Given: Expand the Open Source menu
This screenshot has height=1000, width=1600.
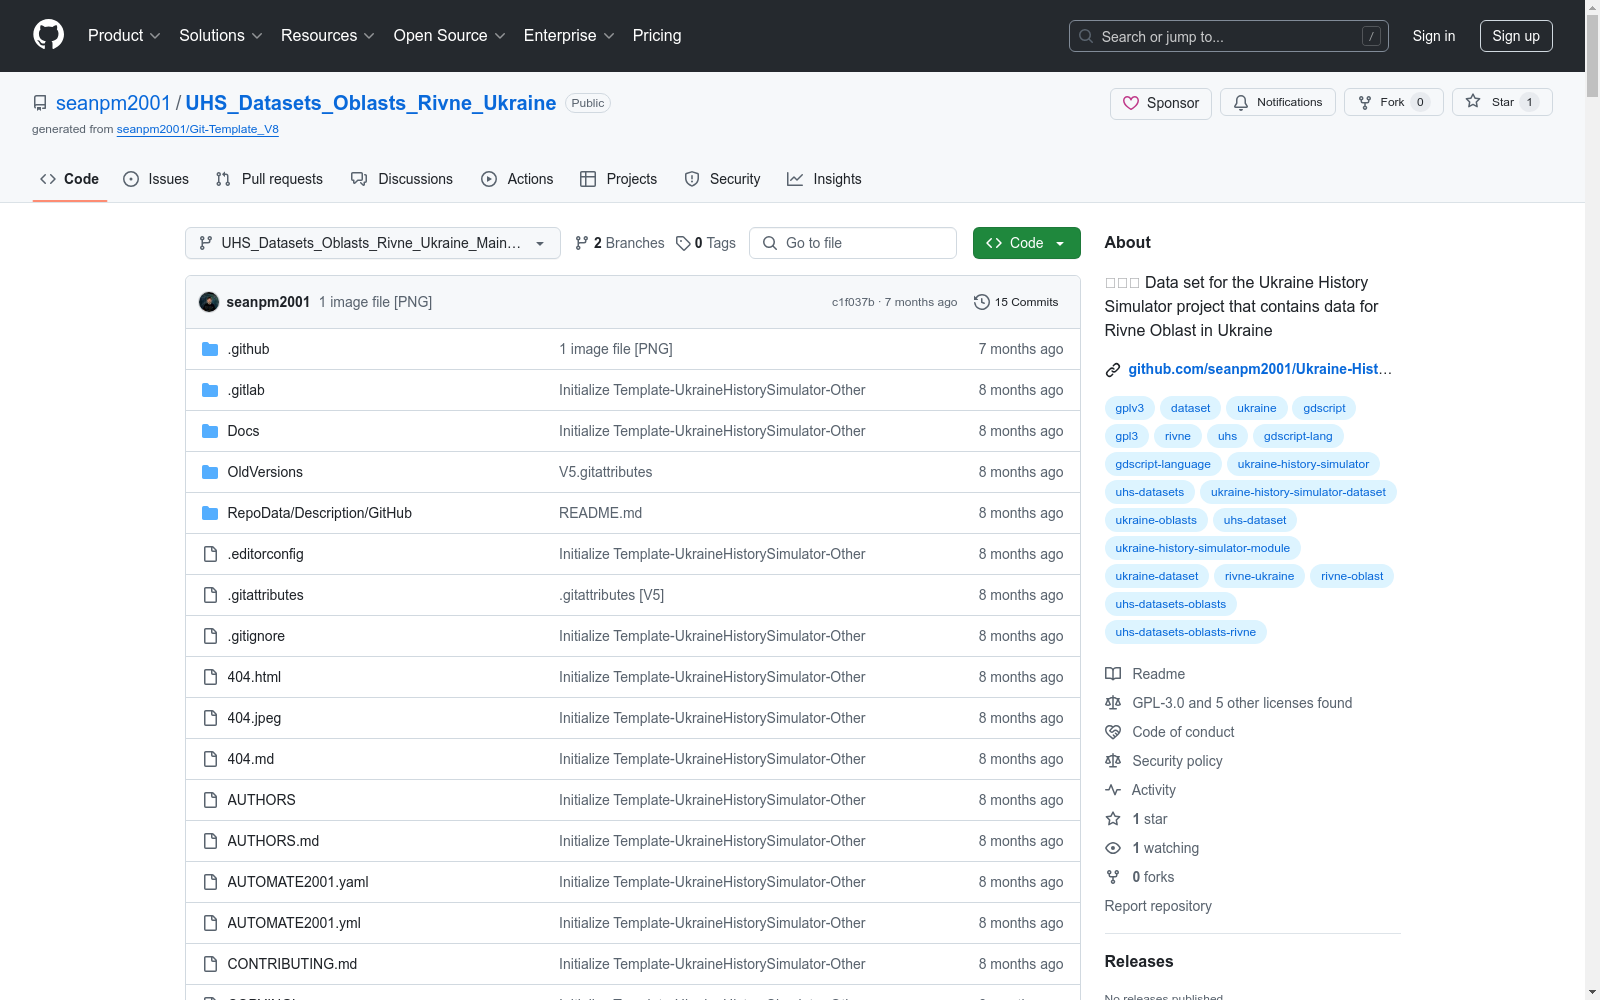Looking at the screenshot, I should click(450, 36).
